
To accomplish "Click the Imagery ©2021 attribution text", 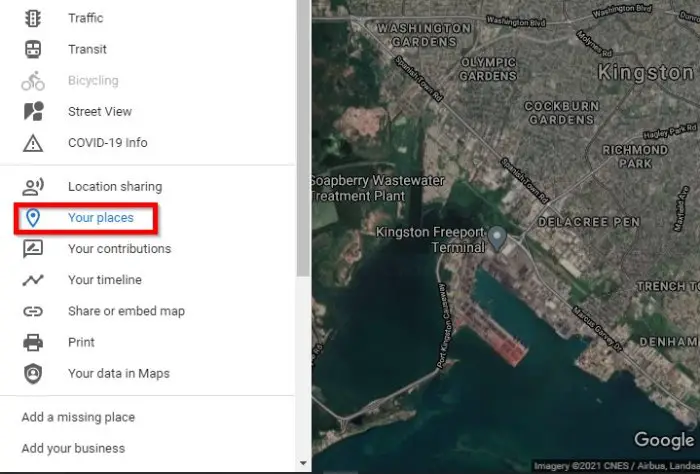I will click(x=616, y=466).
